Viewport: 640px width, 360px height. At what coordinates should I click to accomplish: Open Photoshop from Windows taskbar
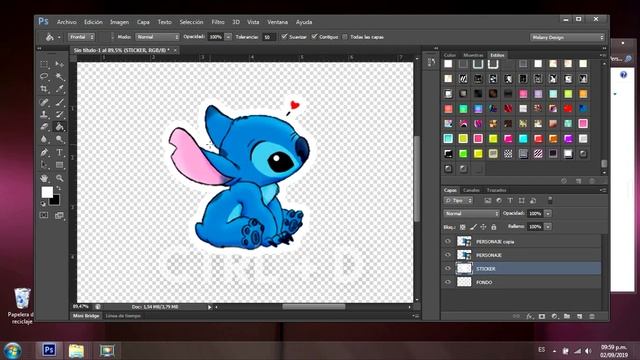tap(49, 350)
